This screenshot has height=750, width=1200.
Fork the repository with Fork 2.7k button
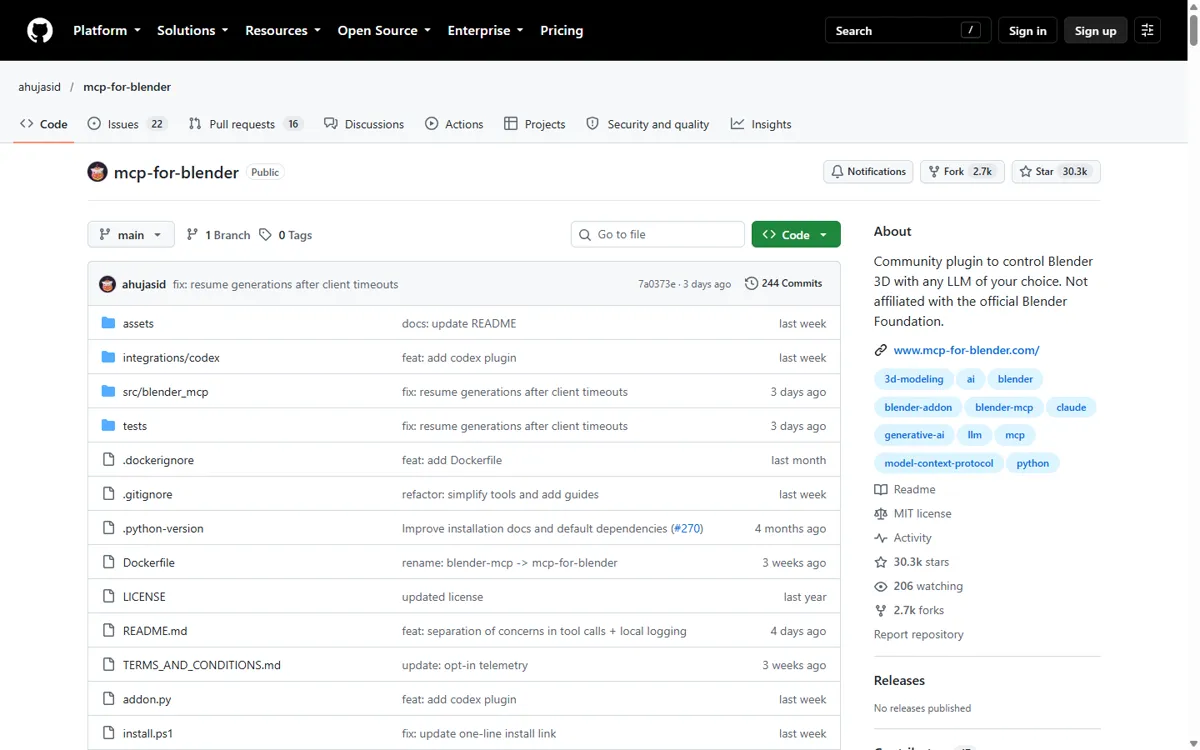[x=961, y=172]
